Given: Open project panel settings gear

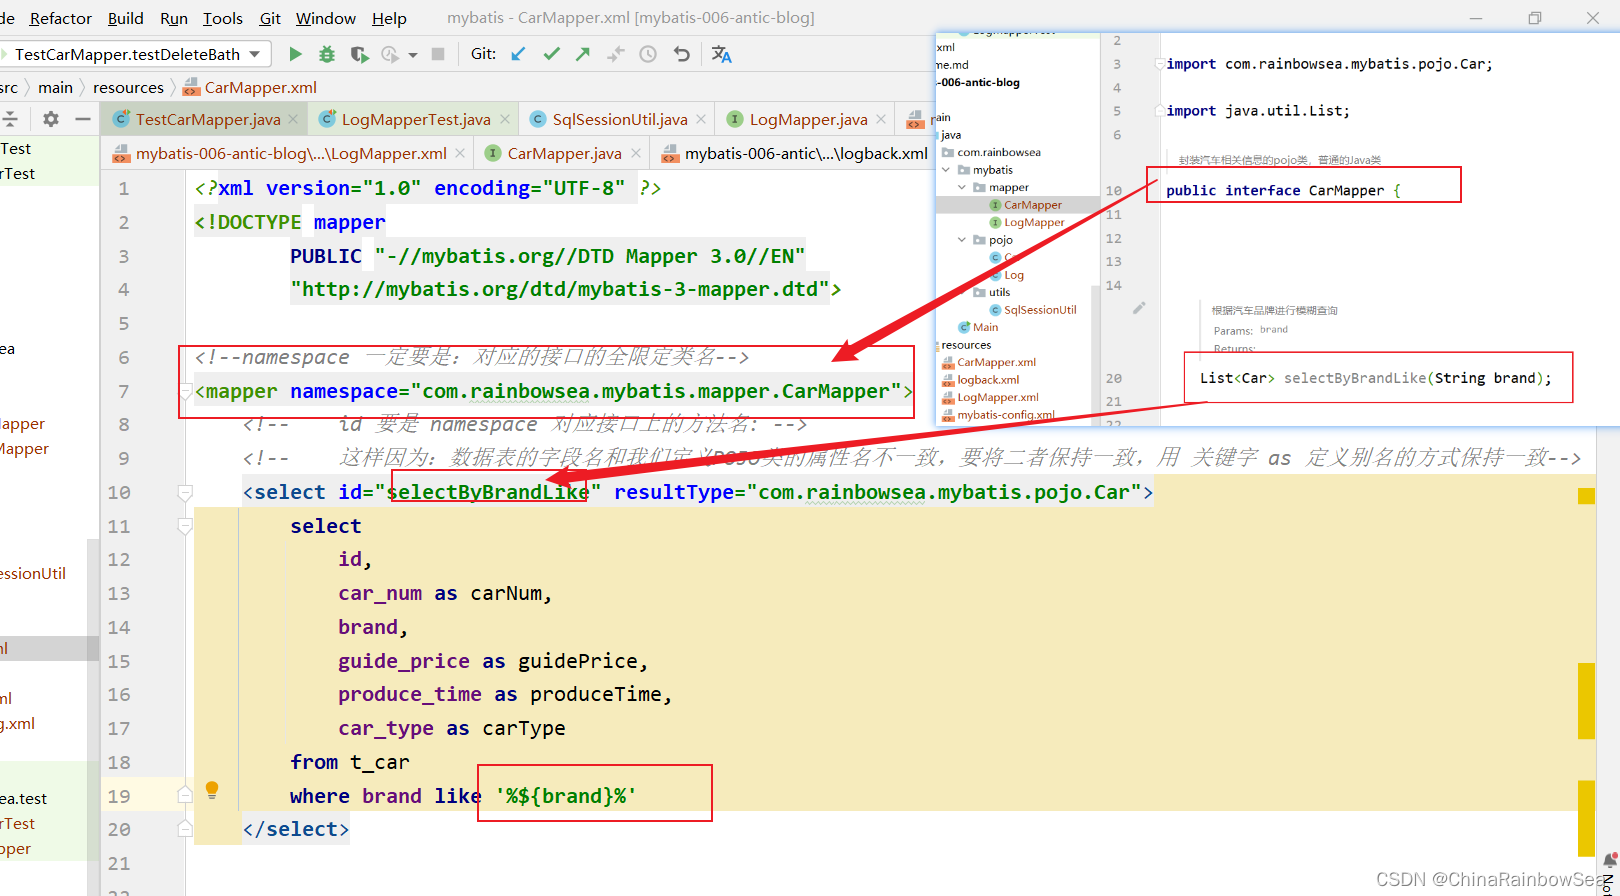Looking at the screenshot, I should click(x=51, y=119).
